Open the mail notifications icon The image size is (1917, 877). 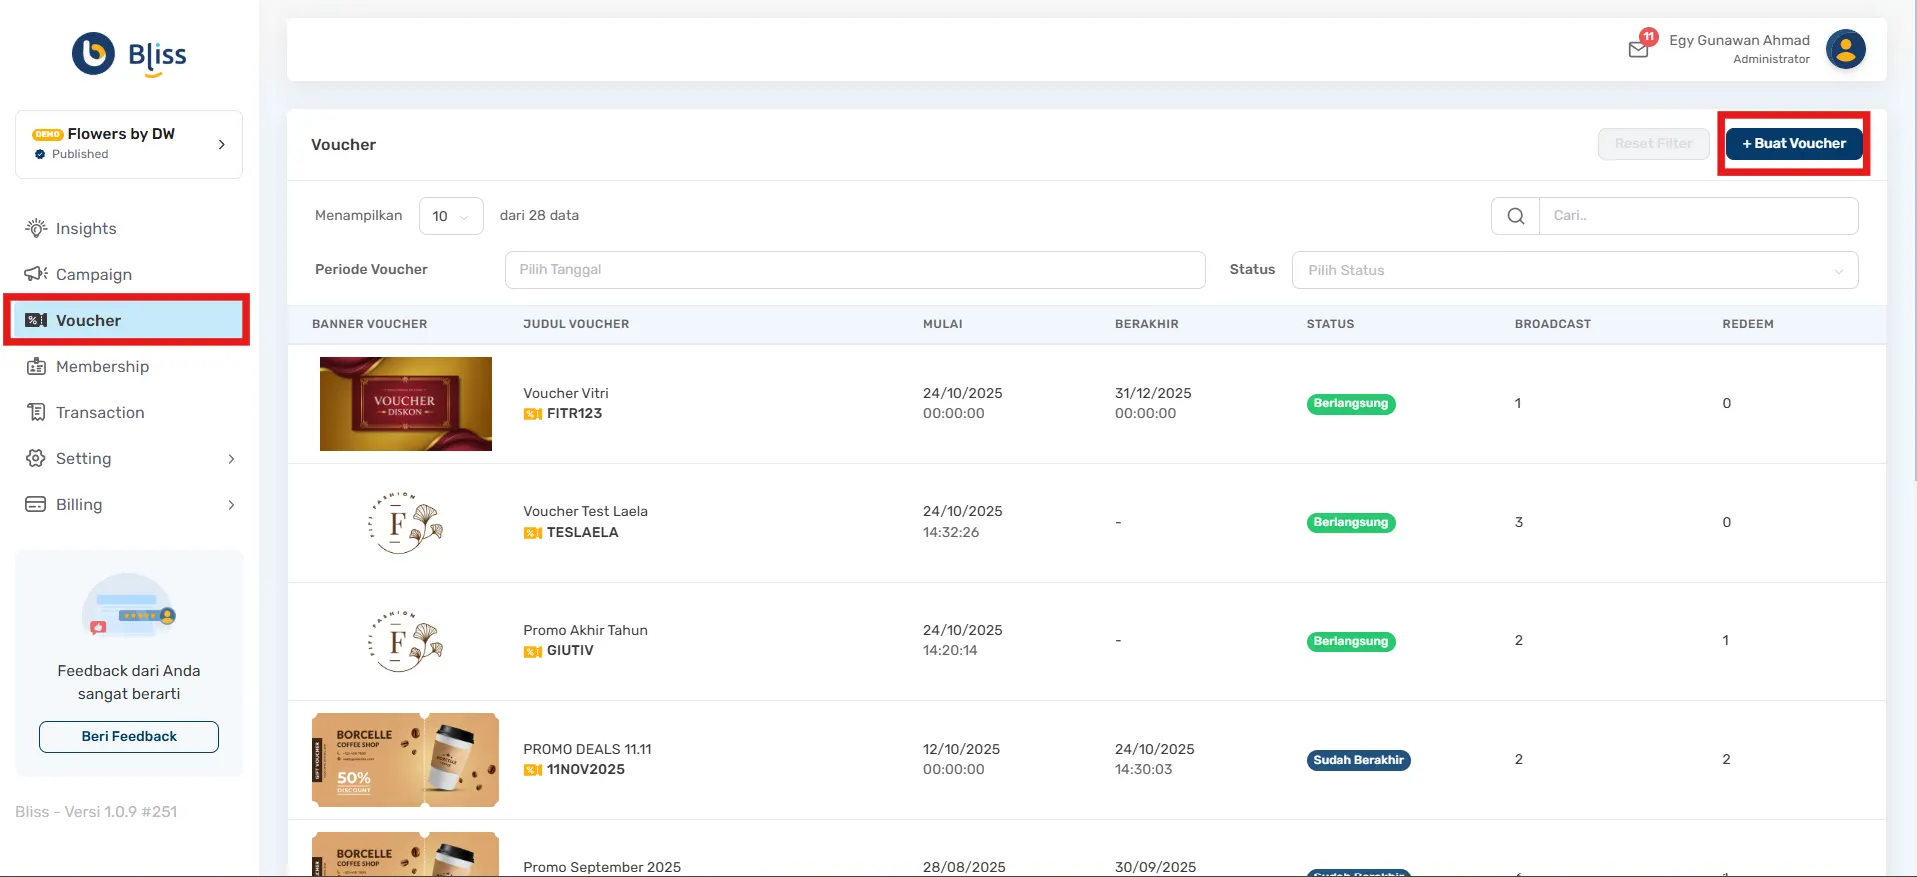(1638, 49)
